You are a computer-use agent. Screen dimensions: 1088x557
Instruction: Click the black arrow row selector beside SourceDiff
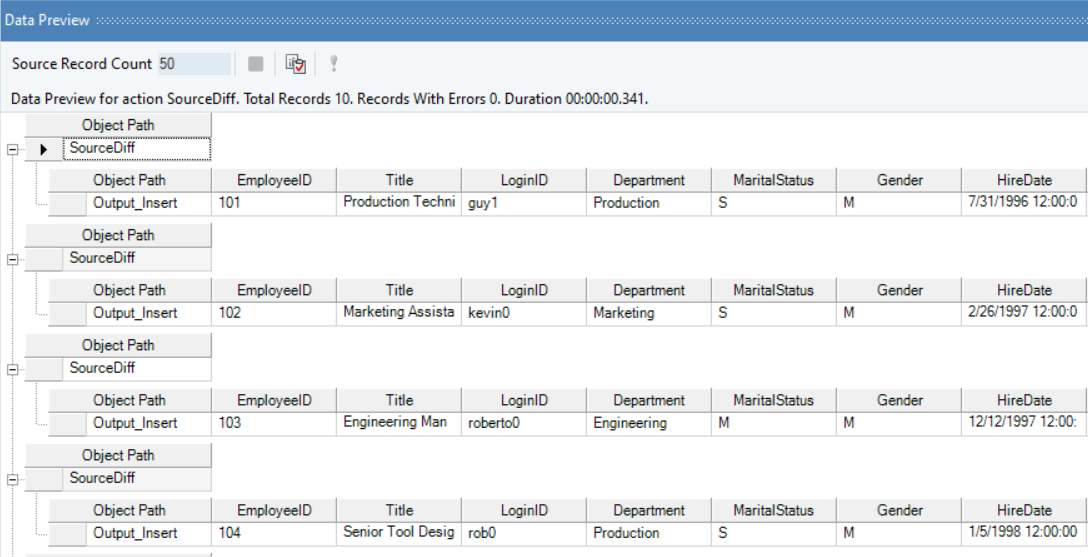click(x=44, y=149)
